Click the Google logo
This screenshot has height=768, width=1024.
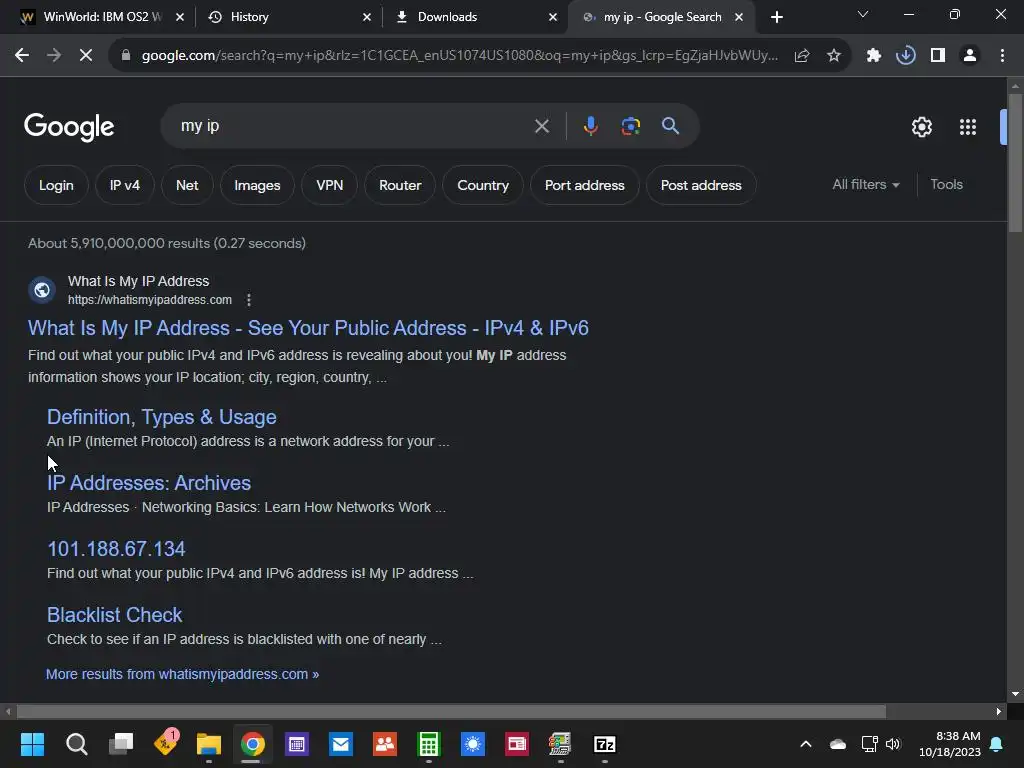(x=69, y=127)
